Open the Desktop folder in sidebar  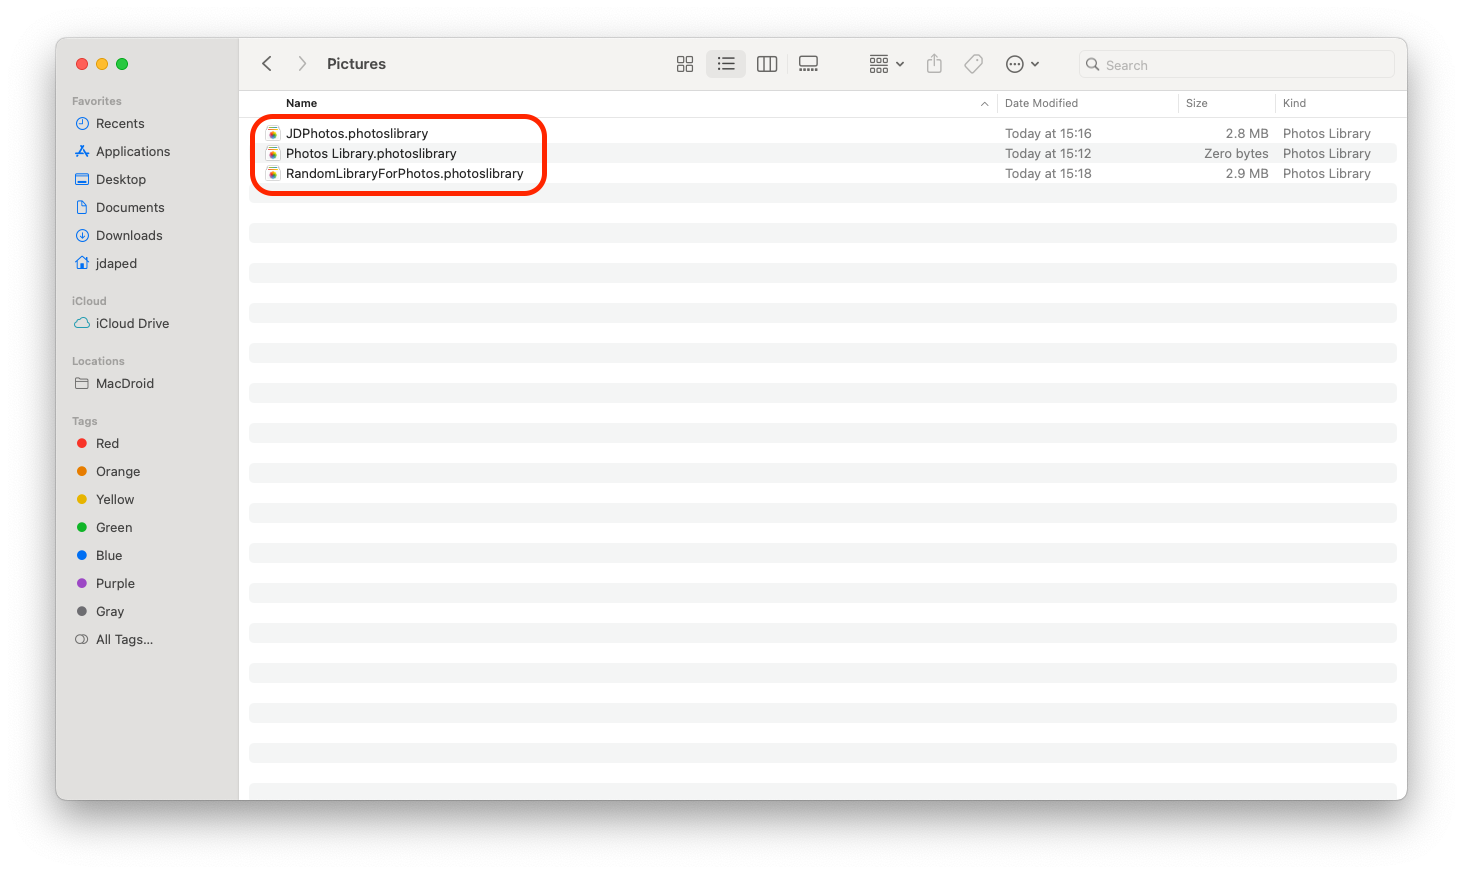click(121, 179)
